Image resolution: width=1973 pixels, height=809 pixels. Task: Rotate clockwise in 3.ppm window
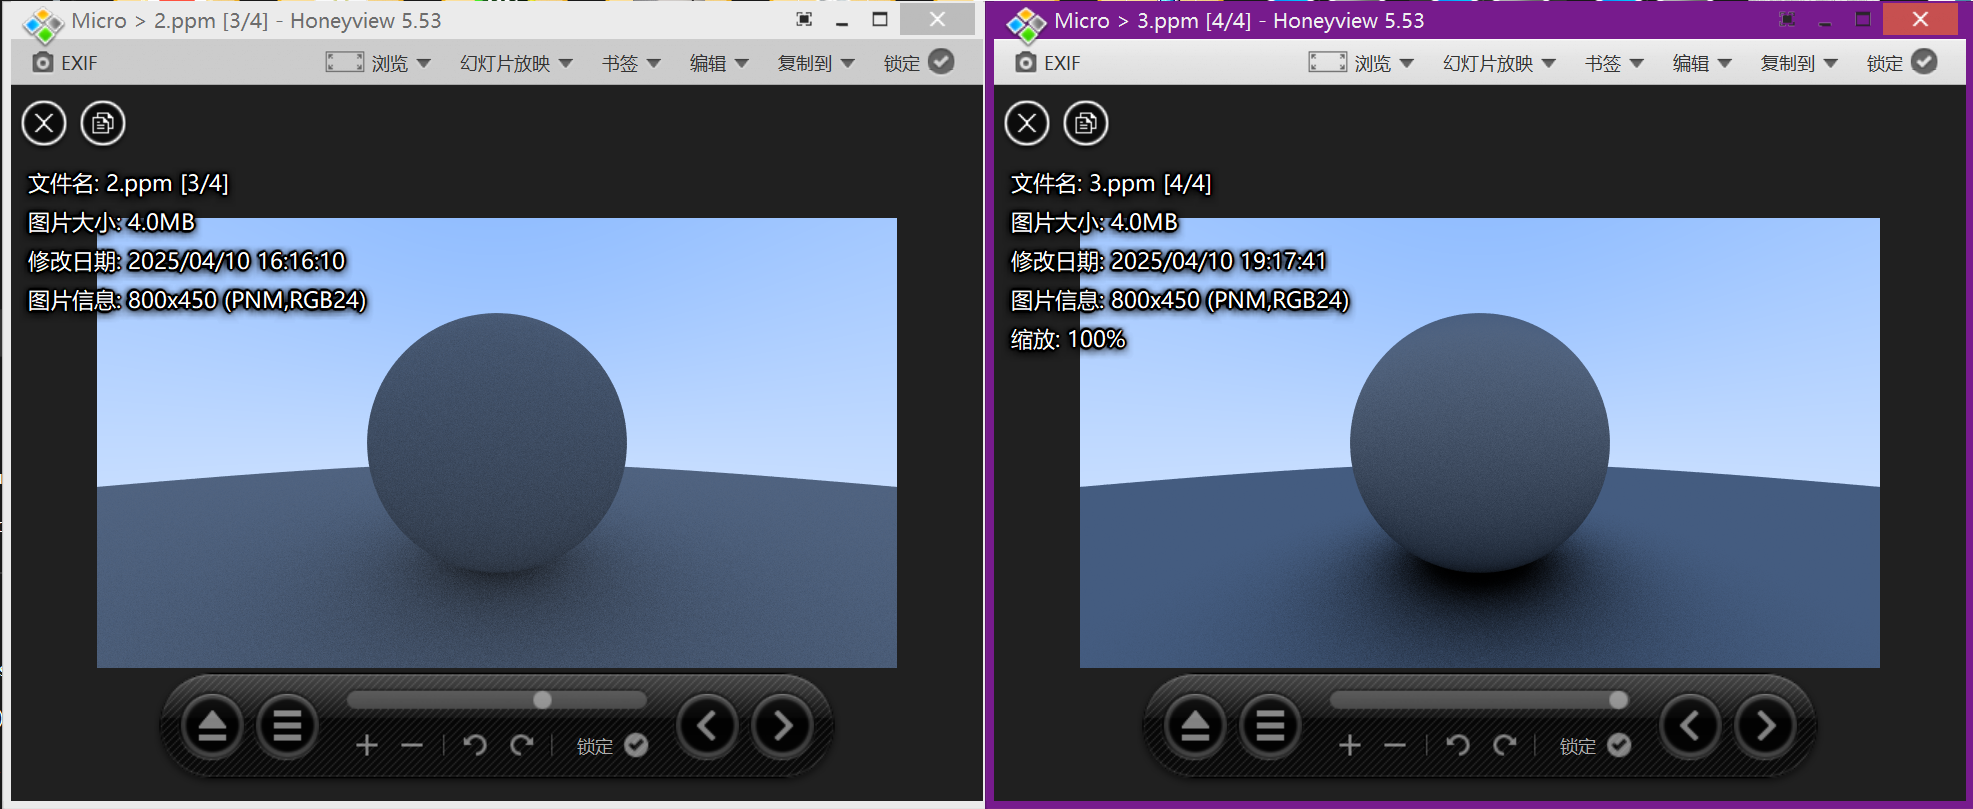pos(1504,745)
